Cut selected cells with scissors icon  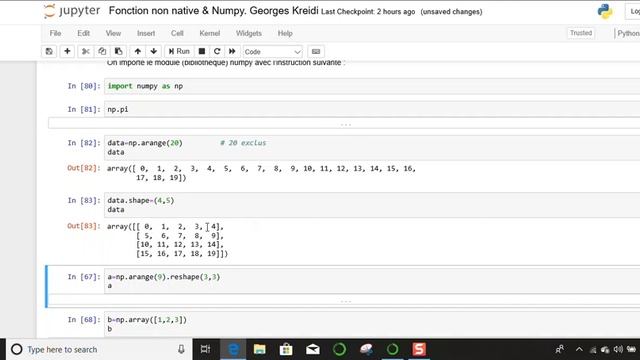coord(85,51)
